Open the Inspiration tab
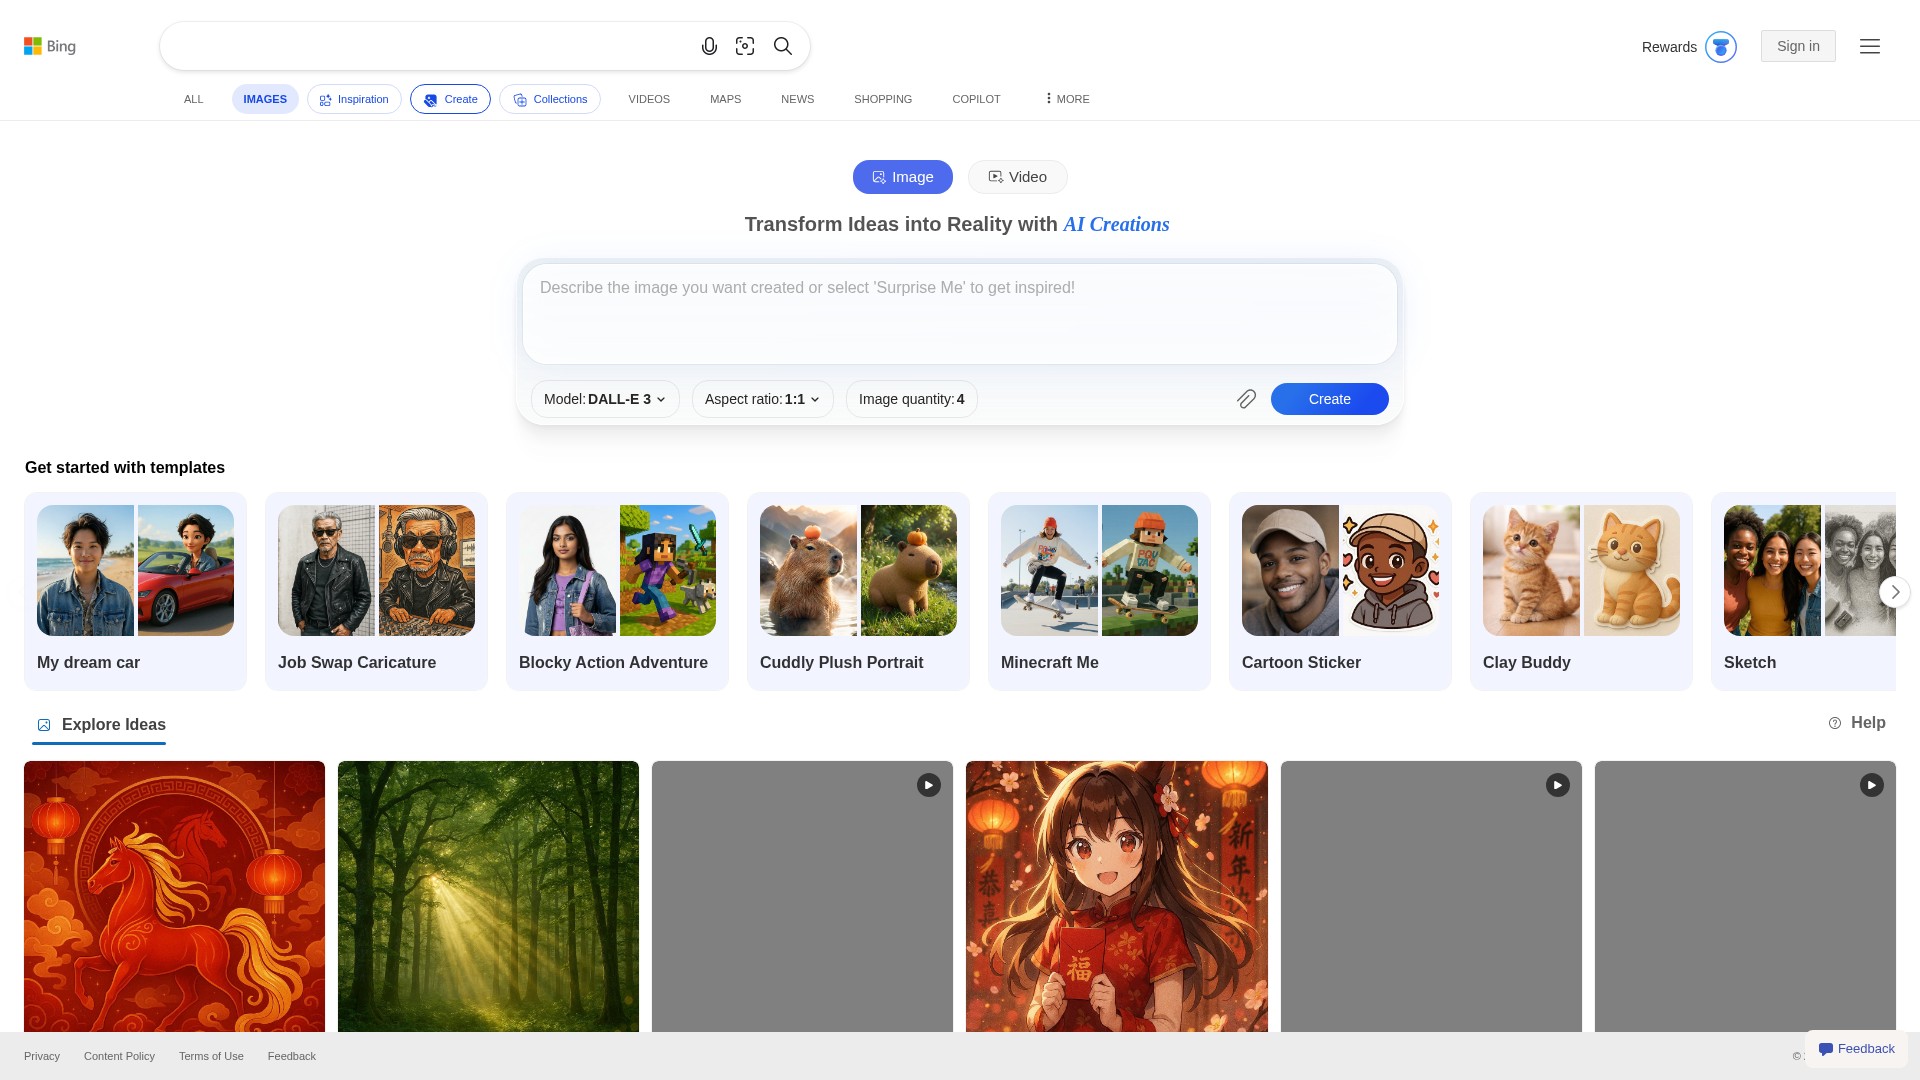This screenshot has width=1920, height=1080. click(354, 99)
